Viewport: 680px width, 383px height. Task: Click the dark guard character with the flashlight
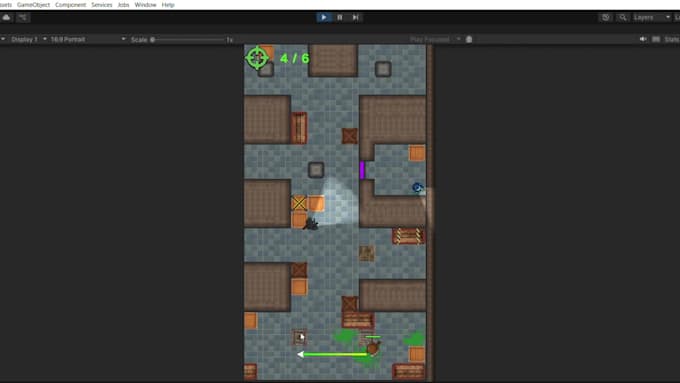coord(311,224)
